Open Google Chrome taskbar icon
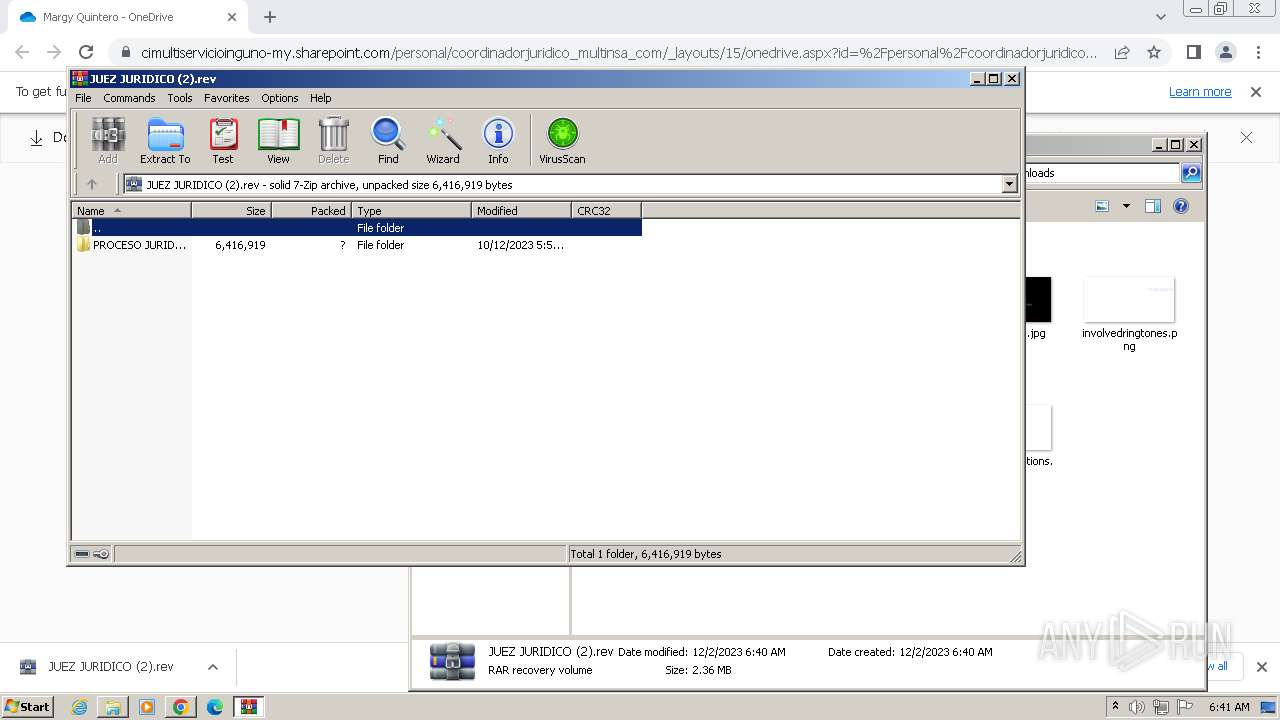 (x=181, y=707)
